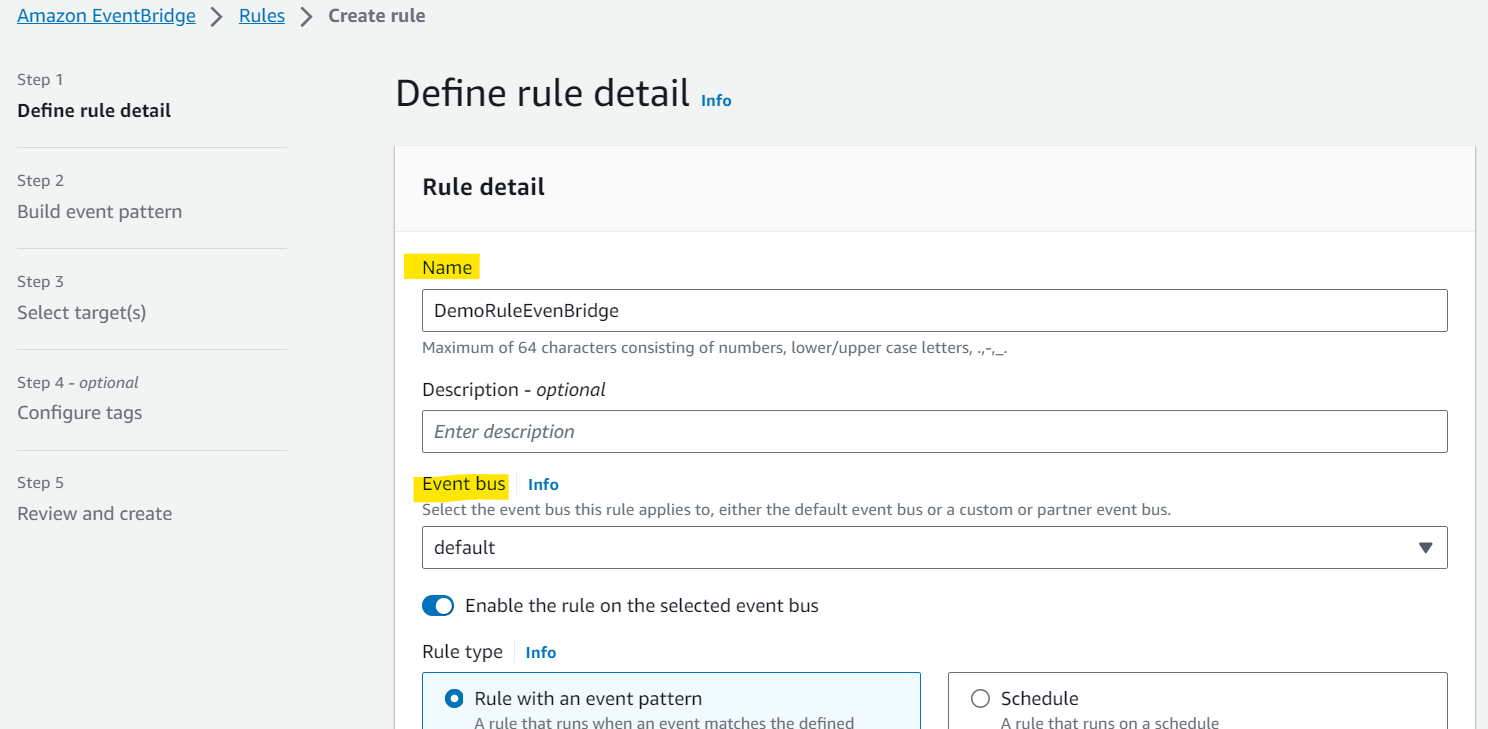Open the Info link beside Rule type

541,653
